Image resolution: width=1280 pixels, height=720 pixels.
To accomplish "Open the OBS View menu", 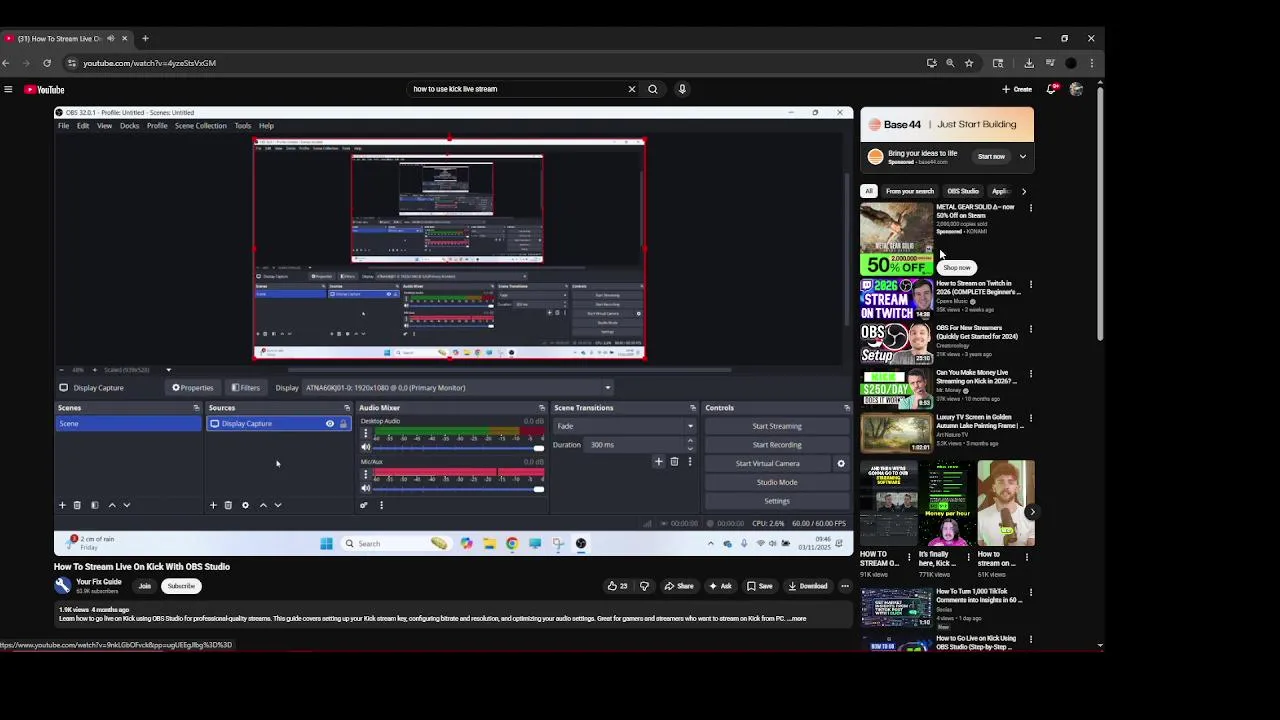I will 104,126.
